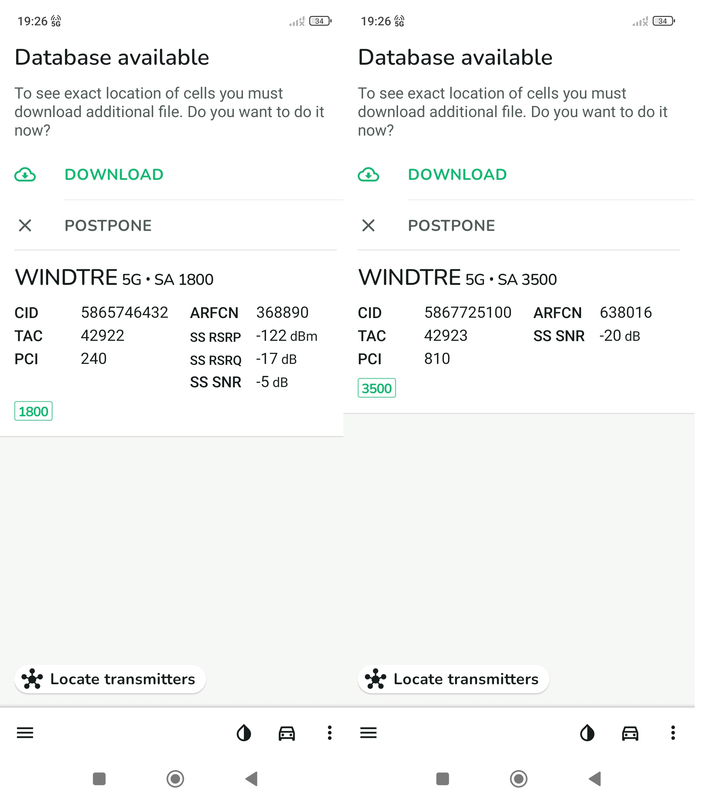The image size is (705, 800).
Task: Click WINDTRE 5G SA 1800 cell heading
Action: [114, 278]
